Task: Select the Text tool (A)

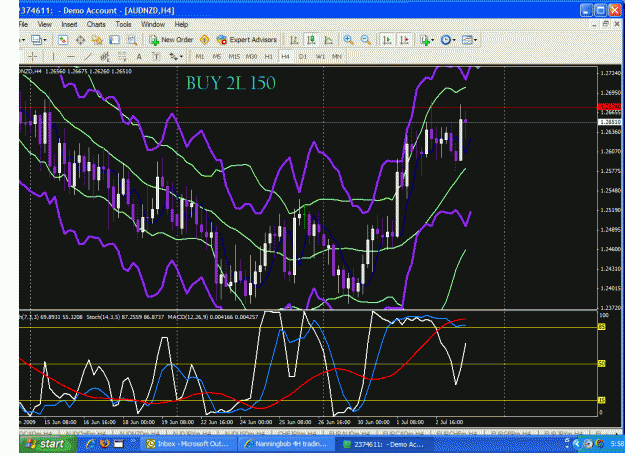Action: click(139, 57)
